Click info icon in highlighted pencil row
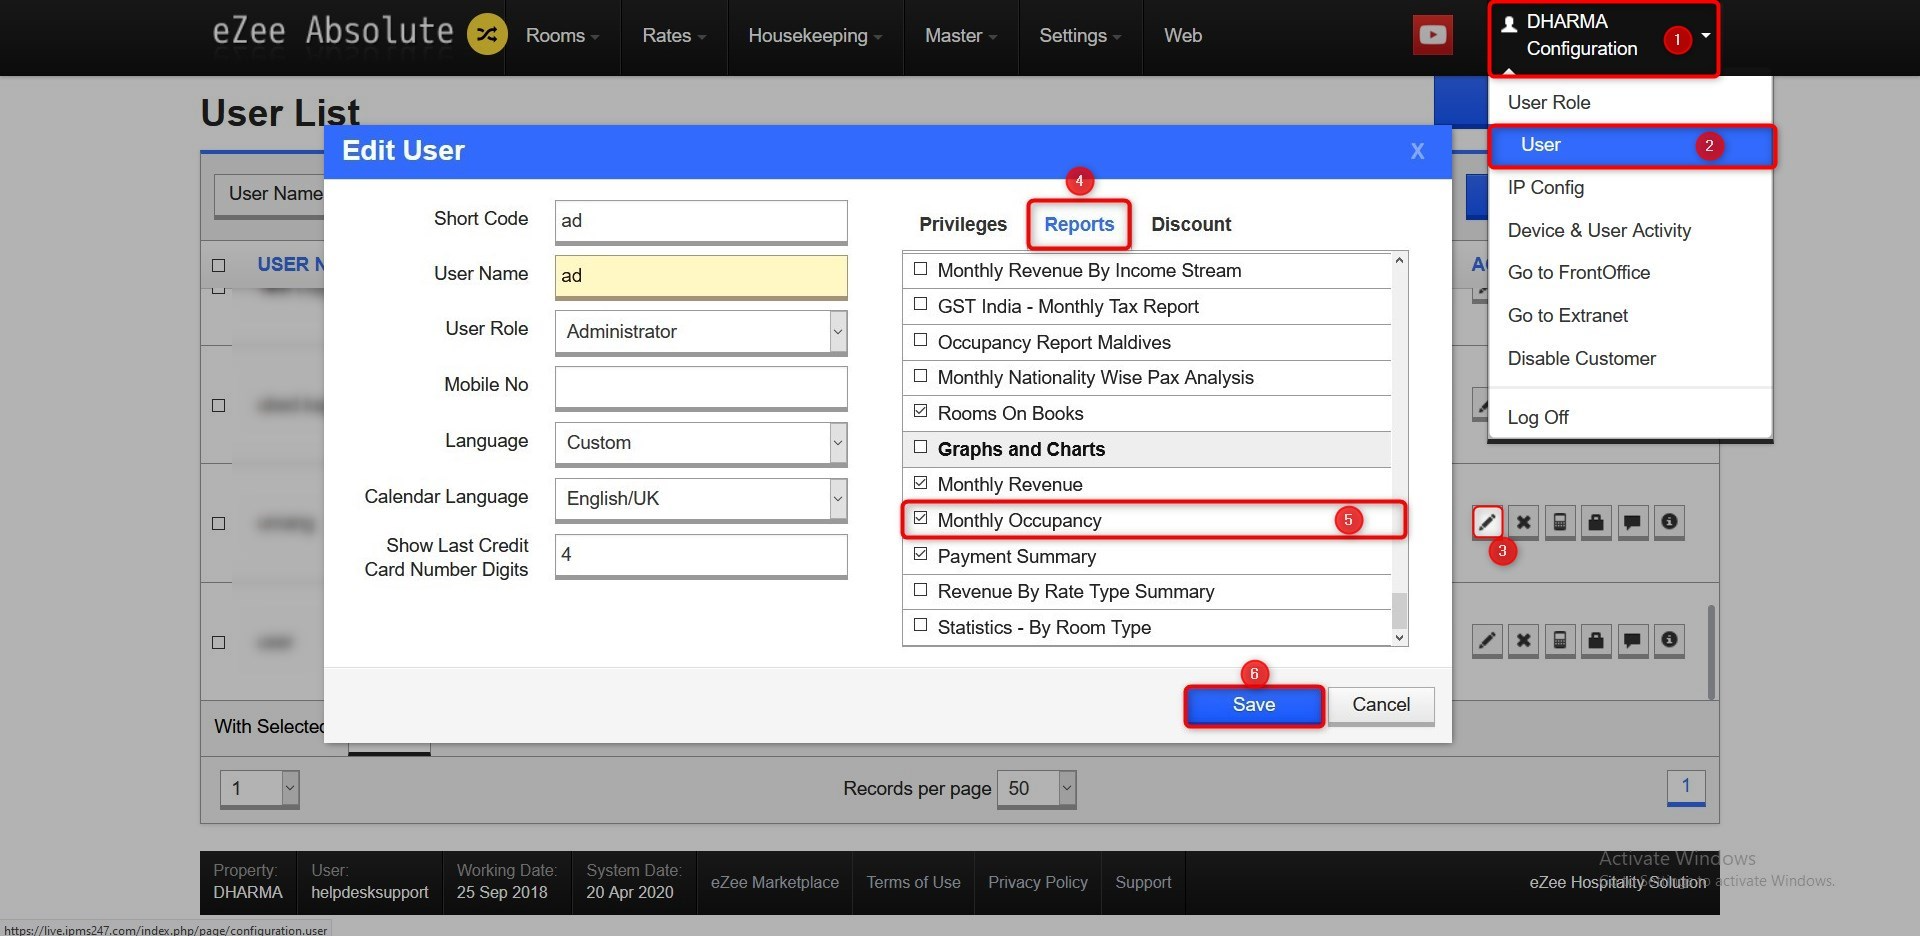The width and height of the screenshot is (1920, 936). coord(1669,522)
